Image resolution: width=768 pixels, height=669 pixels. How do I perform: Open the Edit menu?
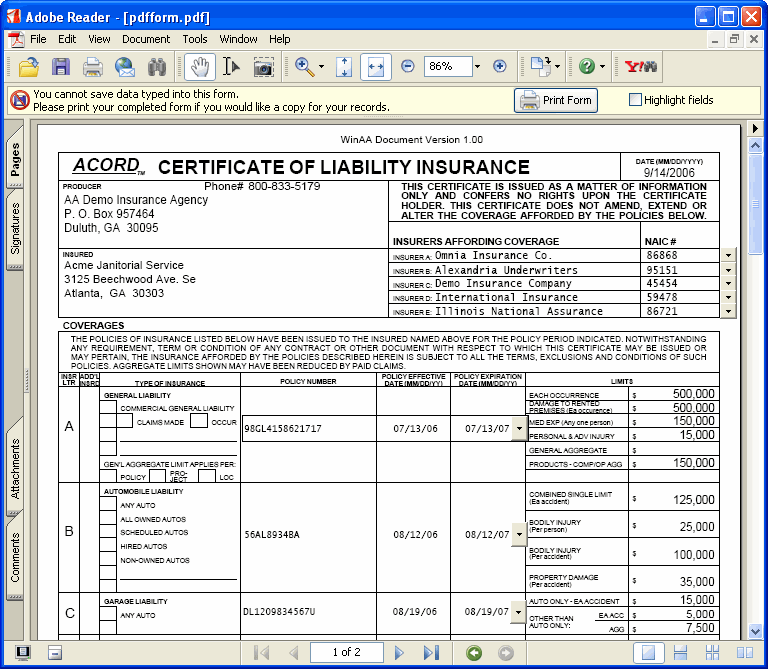pos(67,39)
